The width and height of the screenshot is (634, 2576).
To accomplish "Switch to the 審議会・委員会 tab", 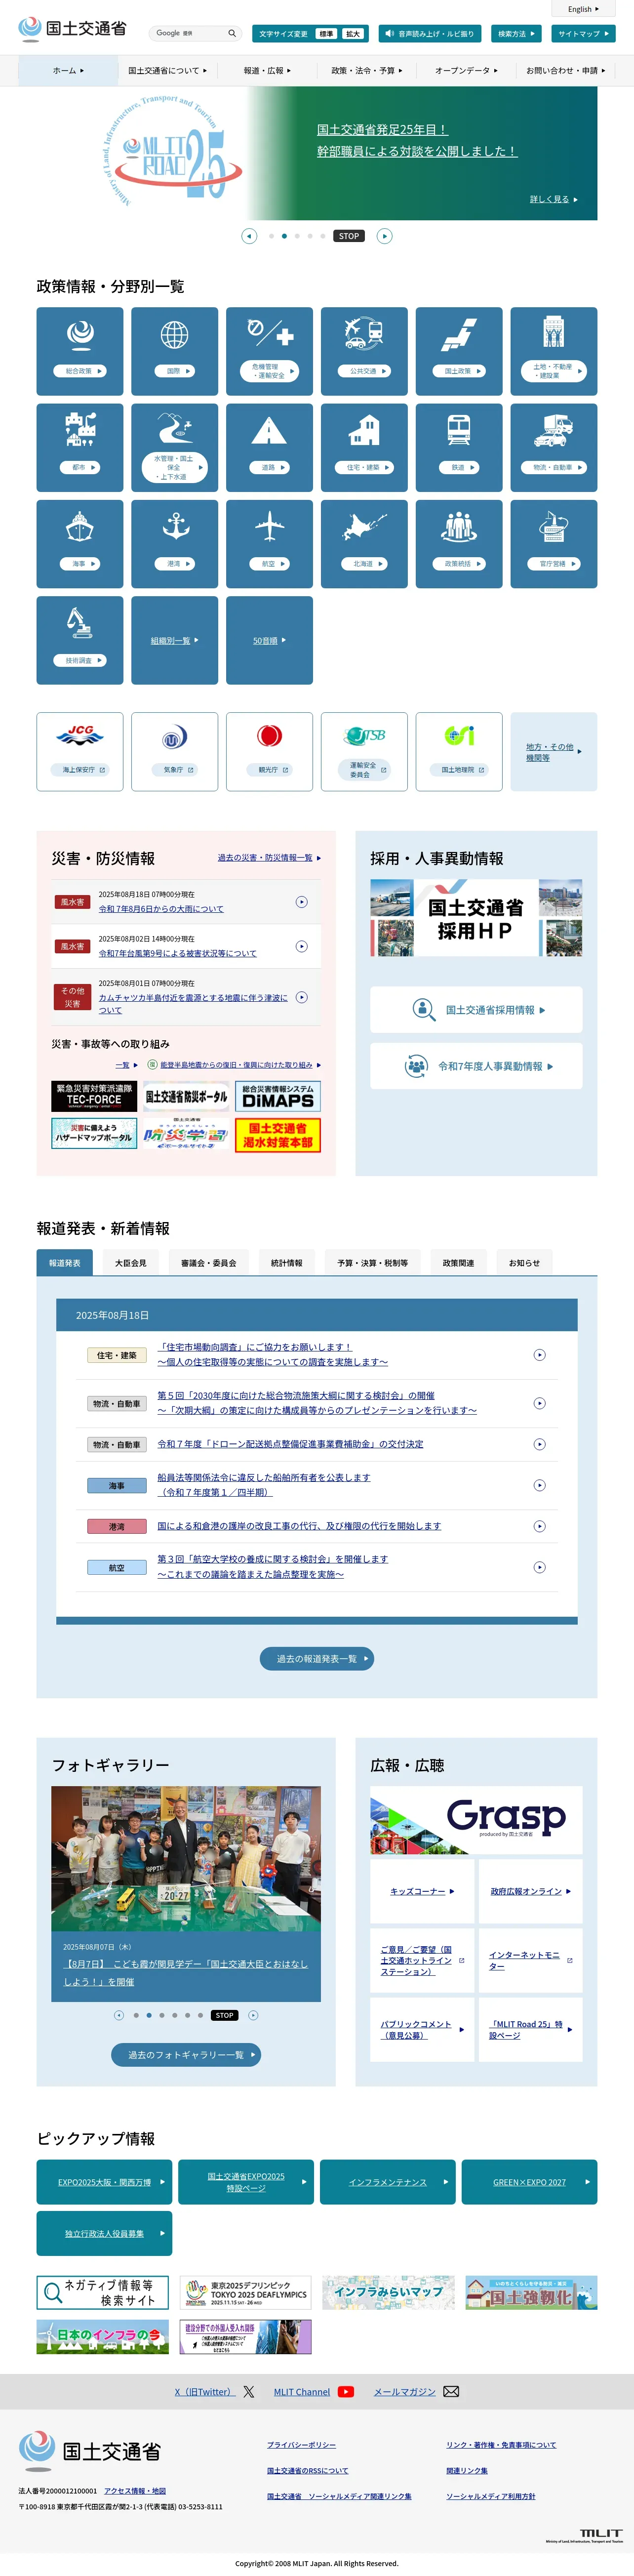I will click(x=209, y=1263).
